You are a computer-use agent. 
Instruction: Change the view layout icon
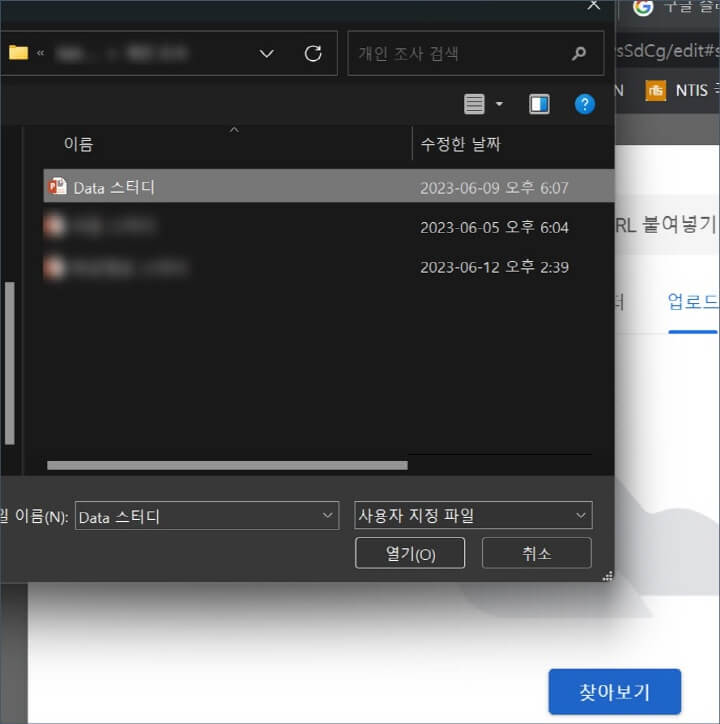[x=474, y=104]
